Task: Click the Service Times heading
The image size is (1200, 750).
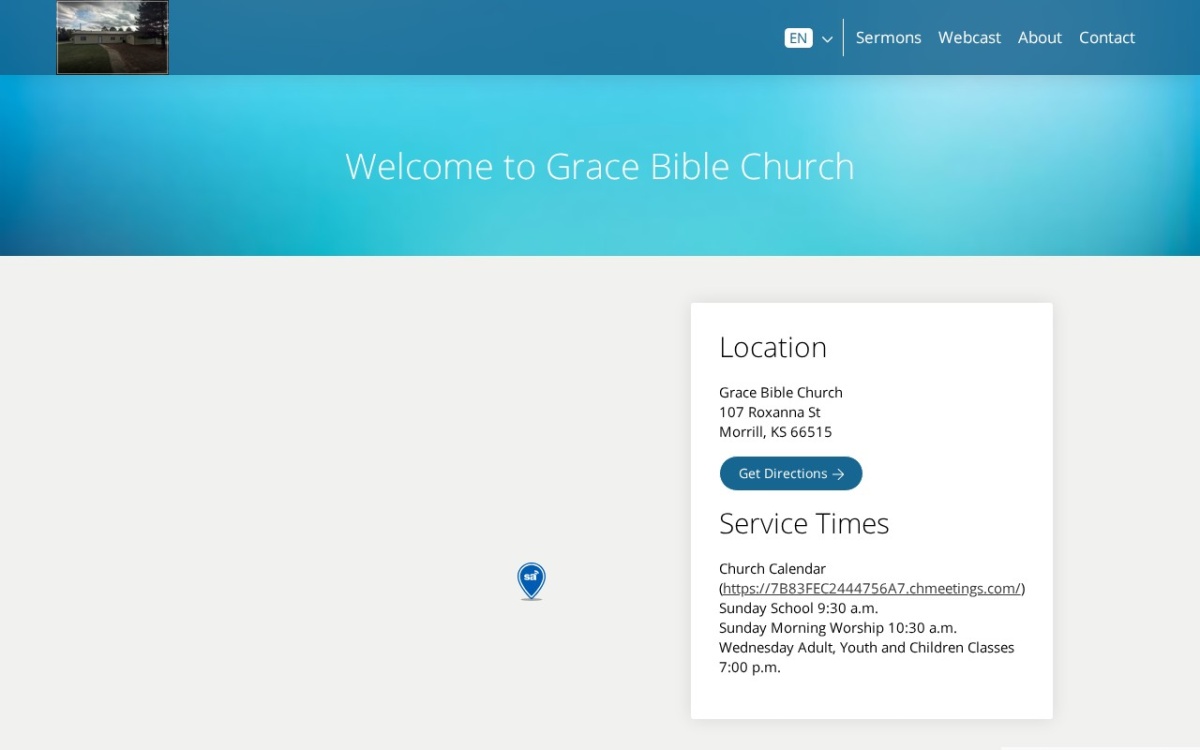Action: (804, 523)
